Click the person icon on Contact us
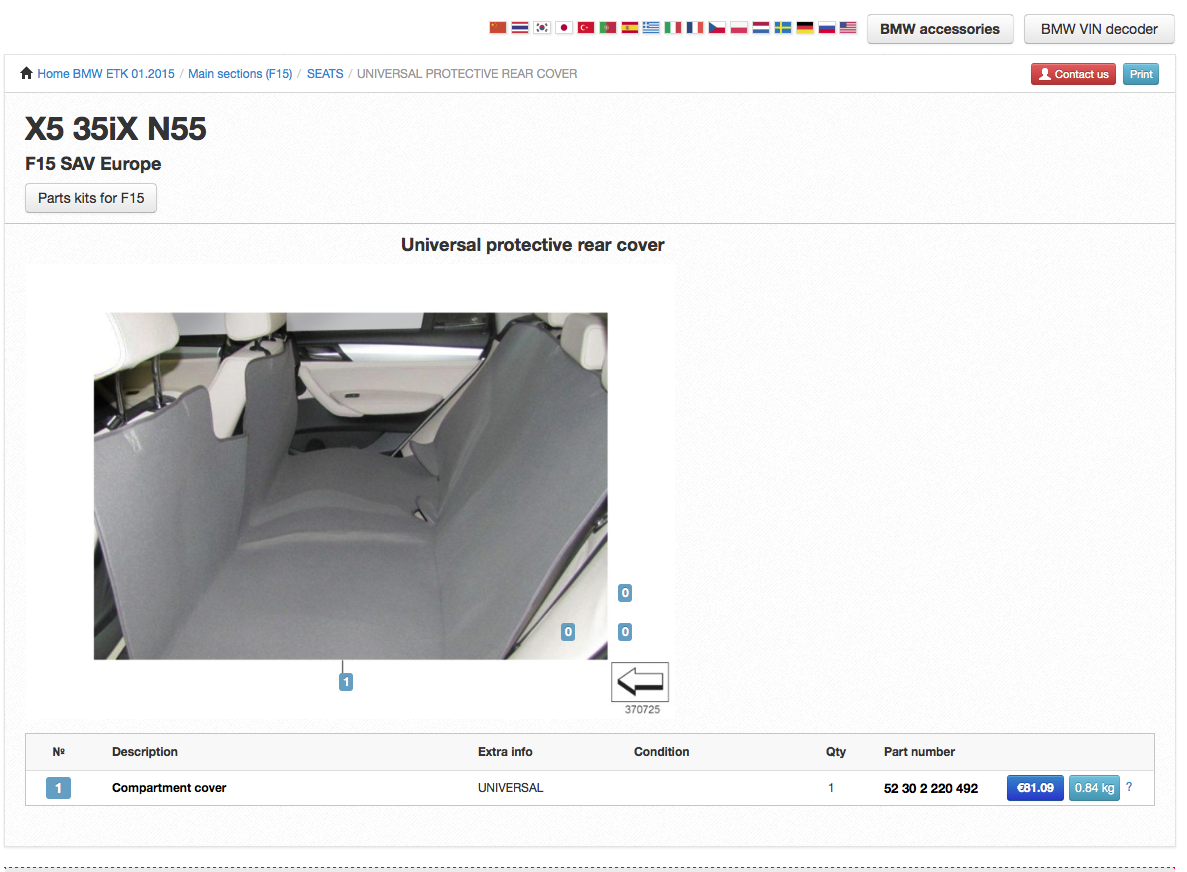 [1047, 73]
